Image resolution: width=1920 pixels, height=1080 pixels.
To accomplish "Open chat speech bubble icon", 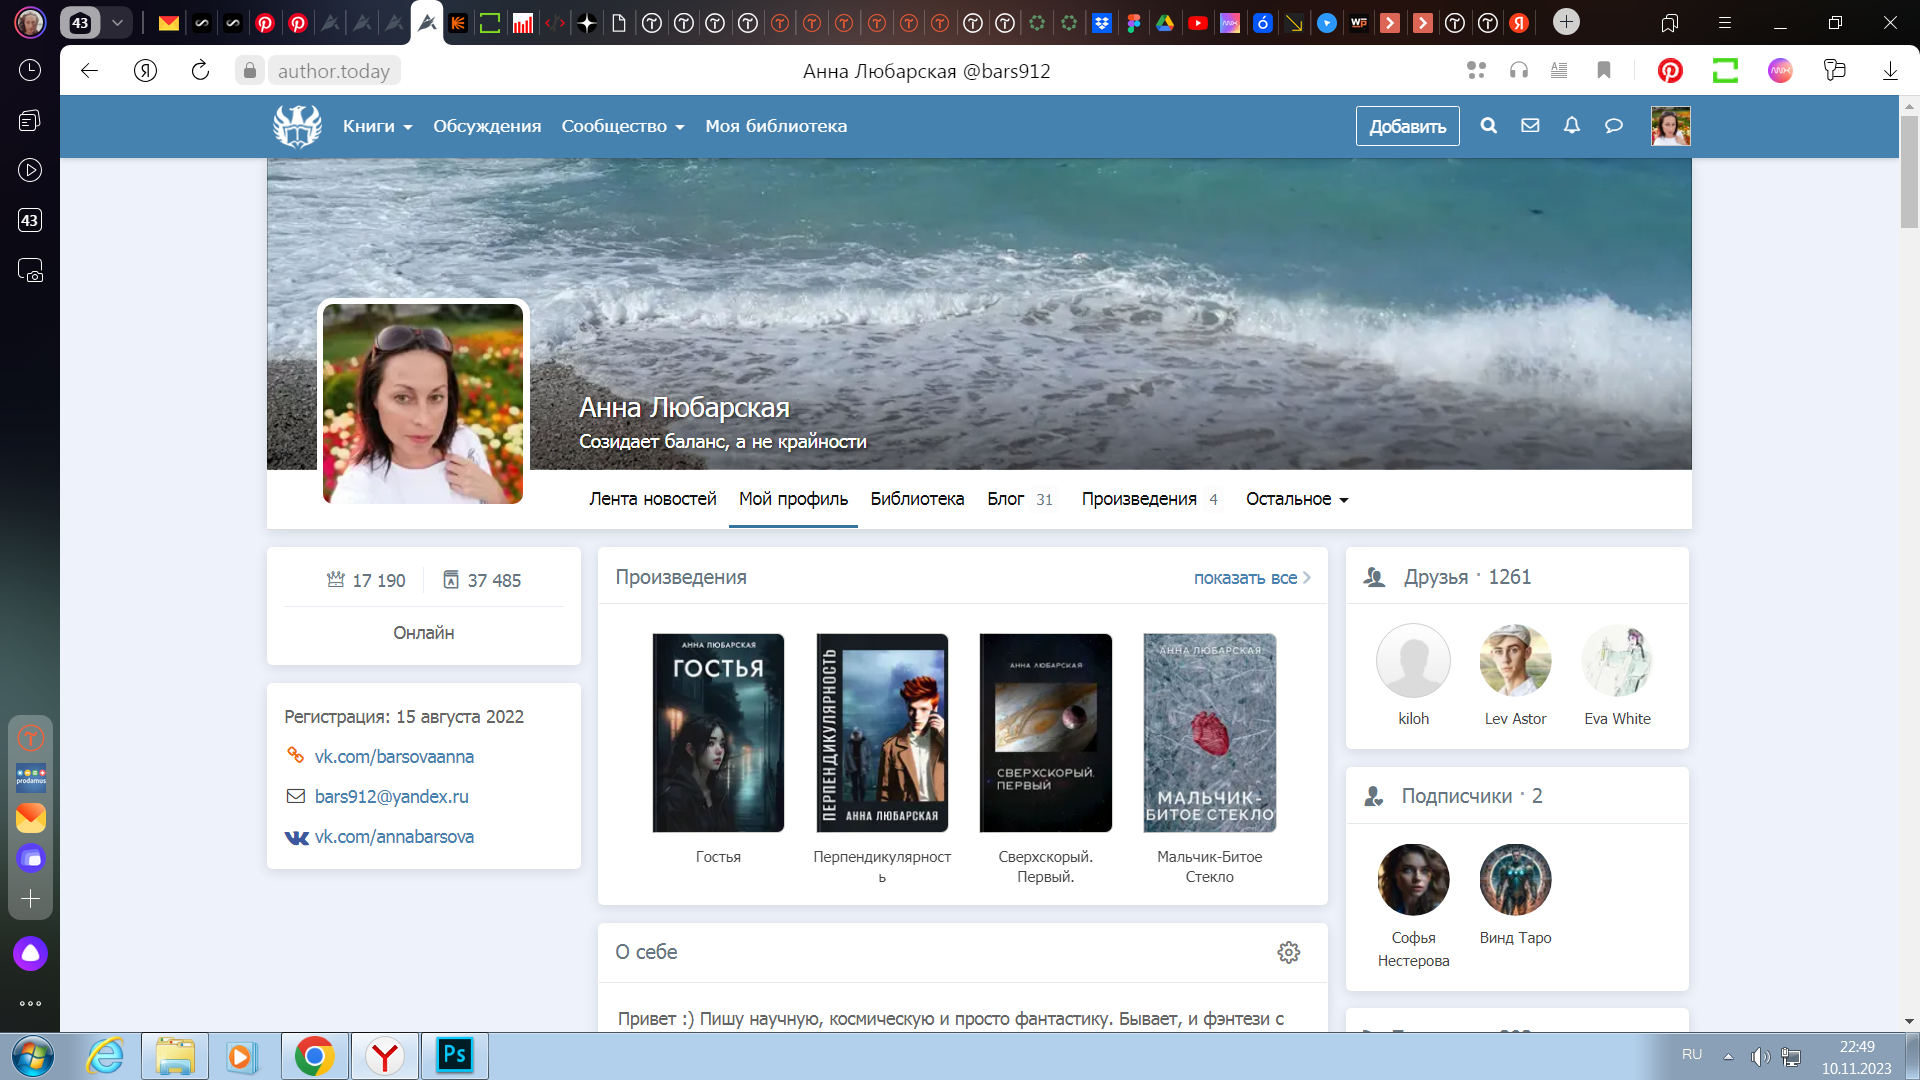I will point(1613,126).
